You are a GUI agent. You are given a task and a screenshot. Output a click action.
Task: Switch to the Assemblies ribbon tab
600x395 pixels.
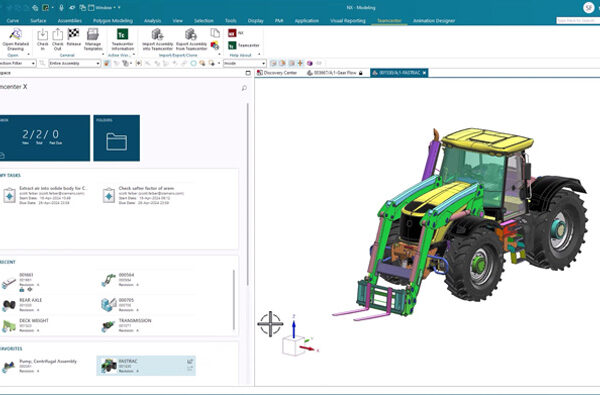pyautogui.click(x=69, y=21)
